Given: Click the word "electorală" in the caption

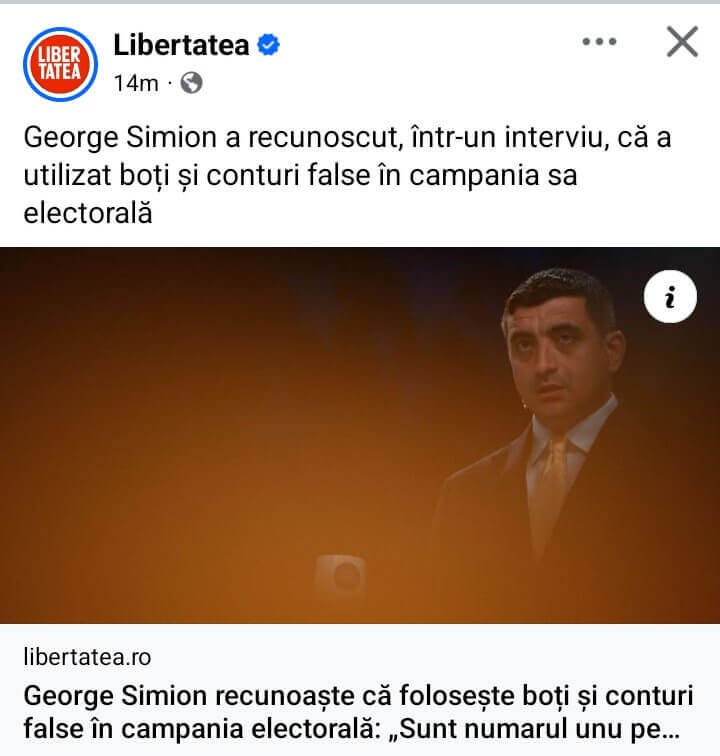Looking at the screenshot, I should pyautogui.click(x=88, y=213).
